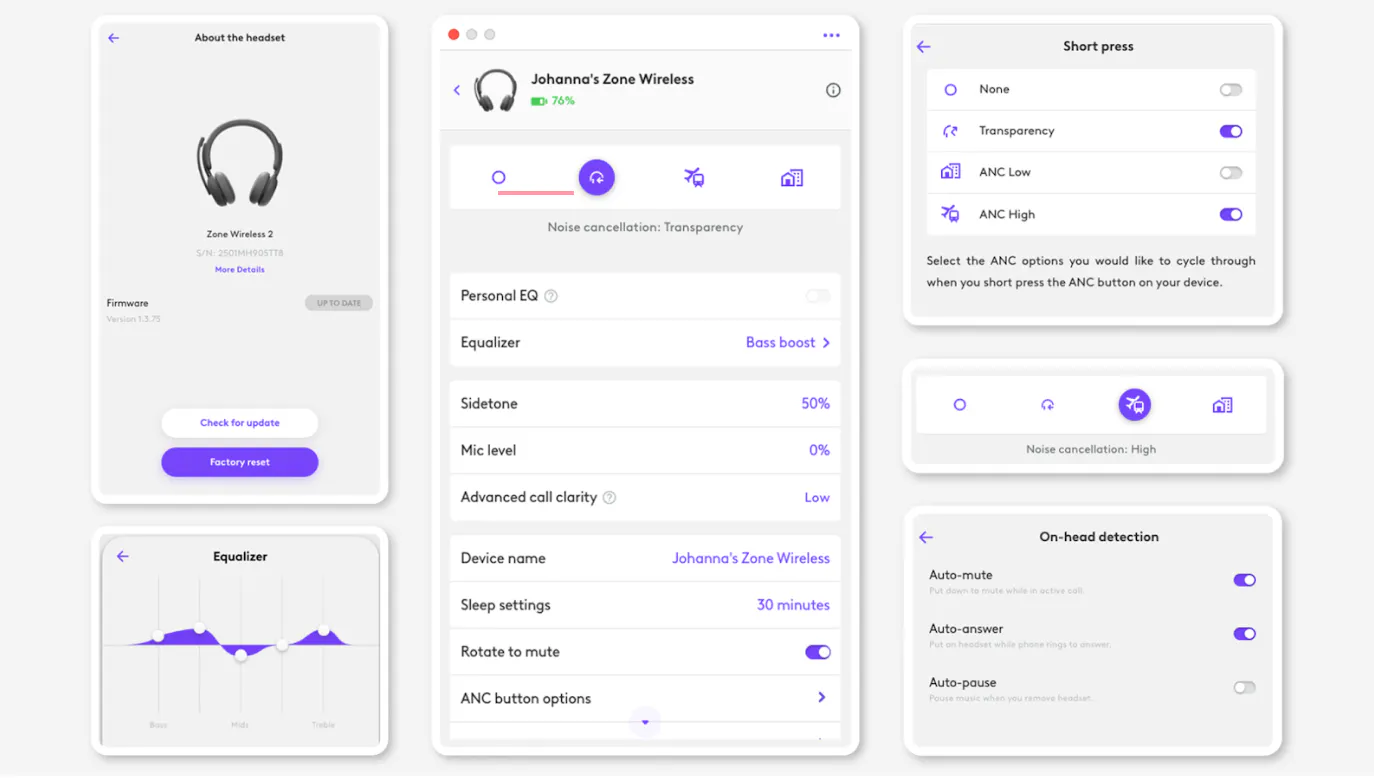
Task: Click the Transparency row icon in Short press
Action: [x=951, y=131]
